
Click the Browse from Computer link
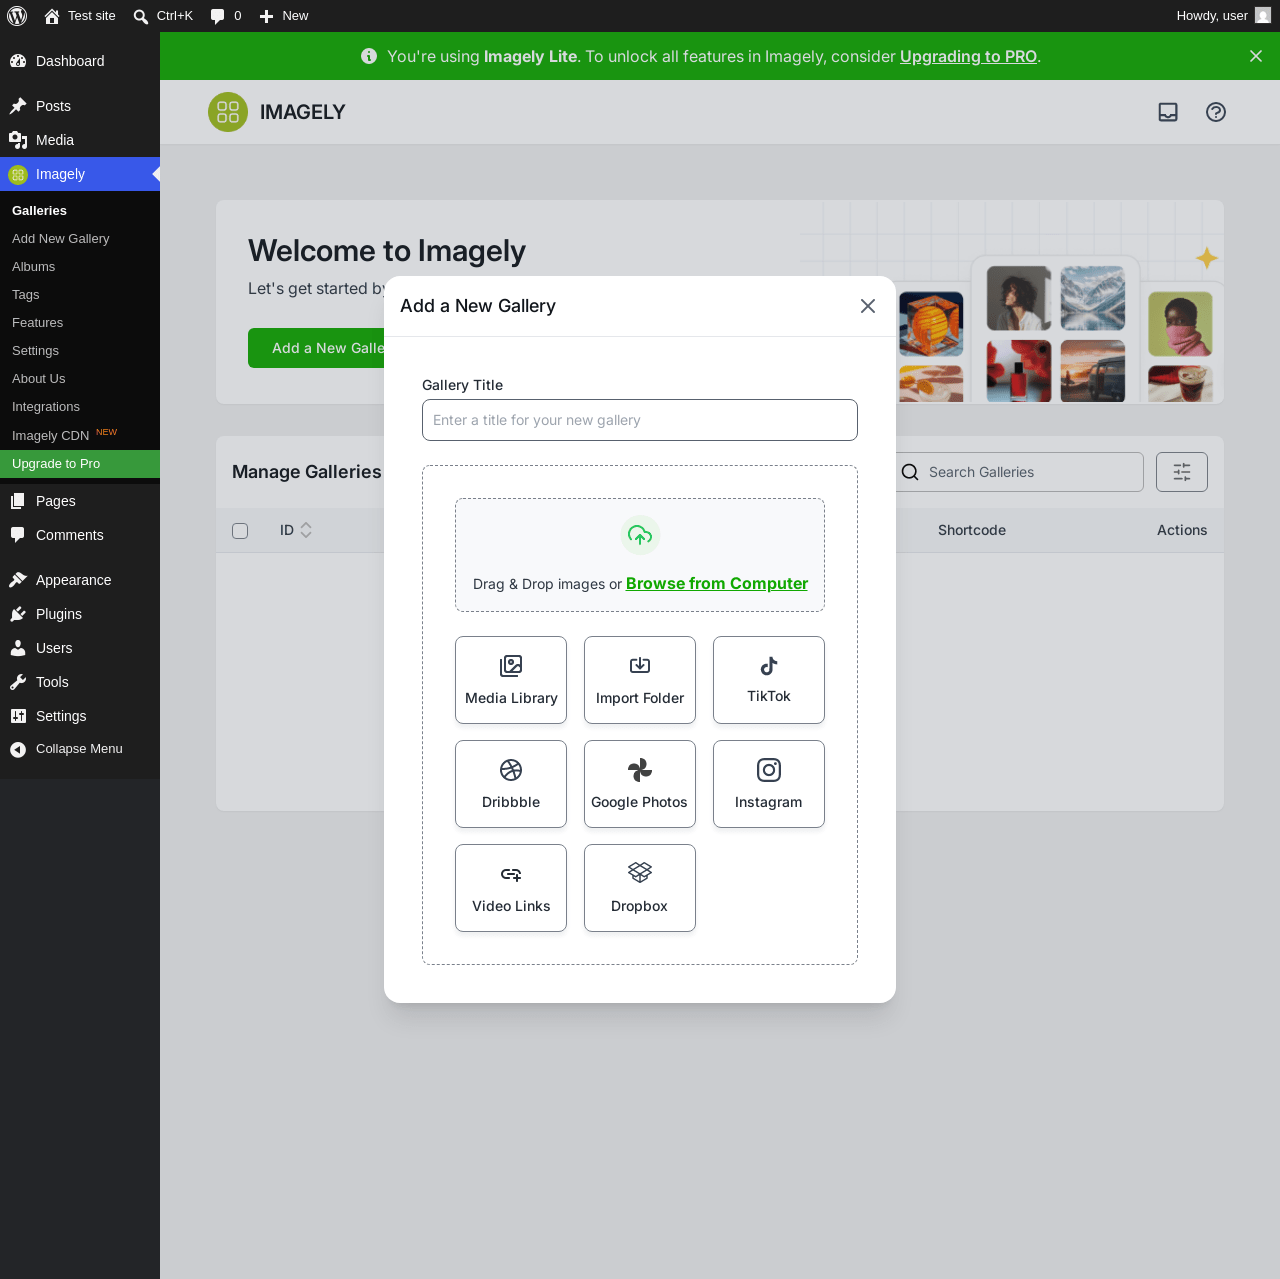(717, 583)
